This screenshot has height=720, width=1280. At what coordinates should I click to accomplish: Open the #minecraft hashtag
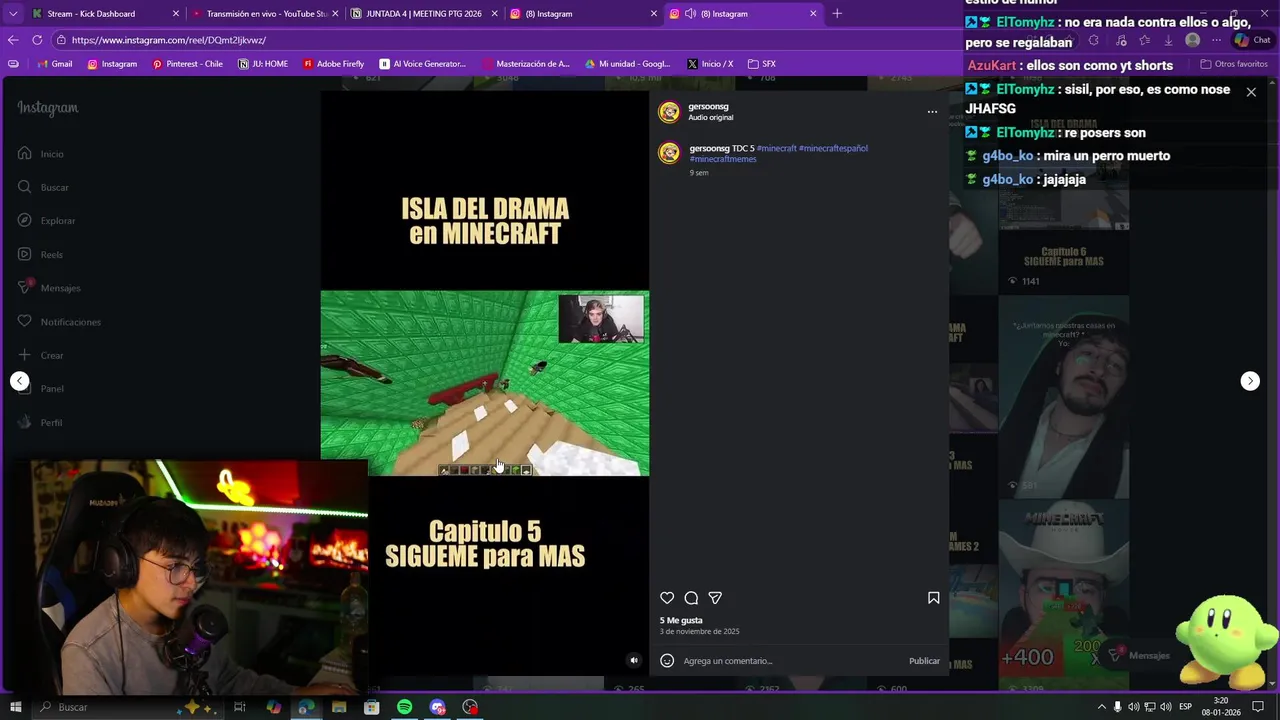click(x=777, y=148)
